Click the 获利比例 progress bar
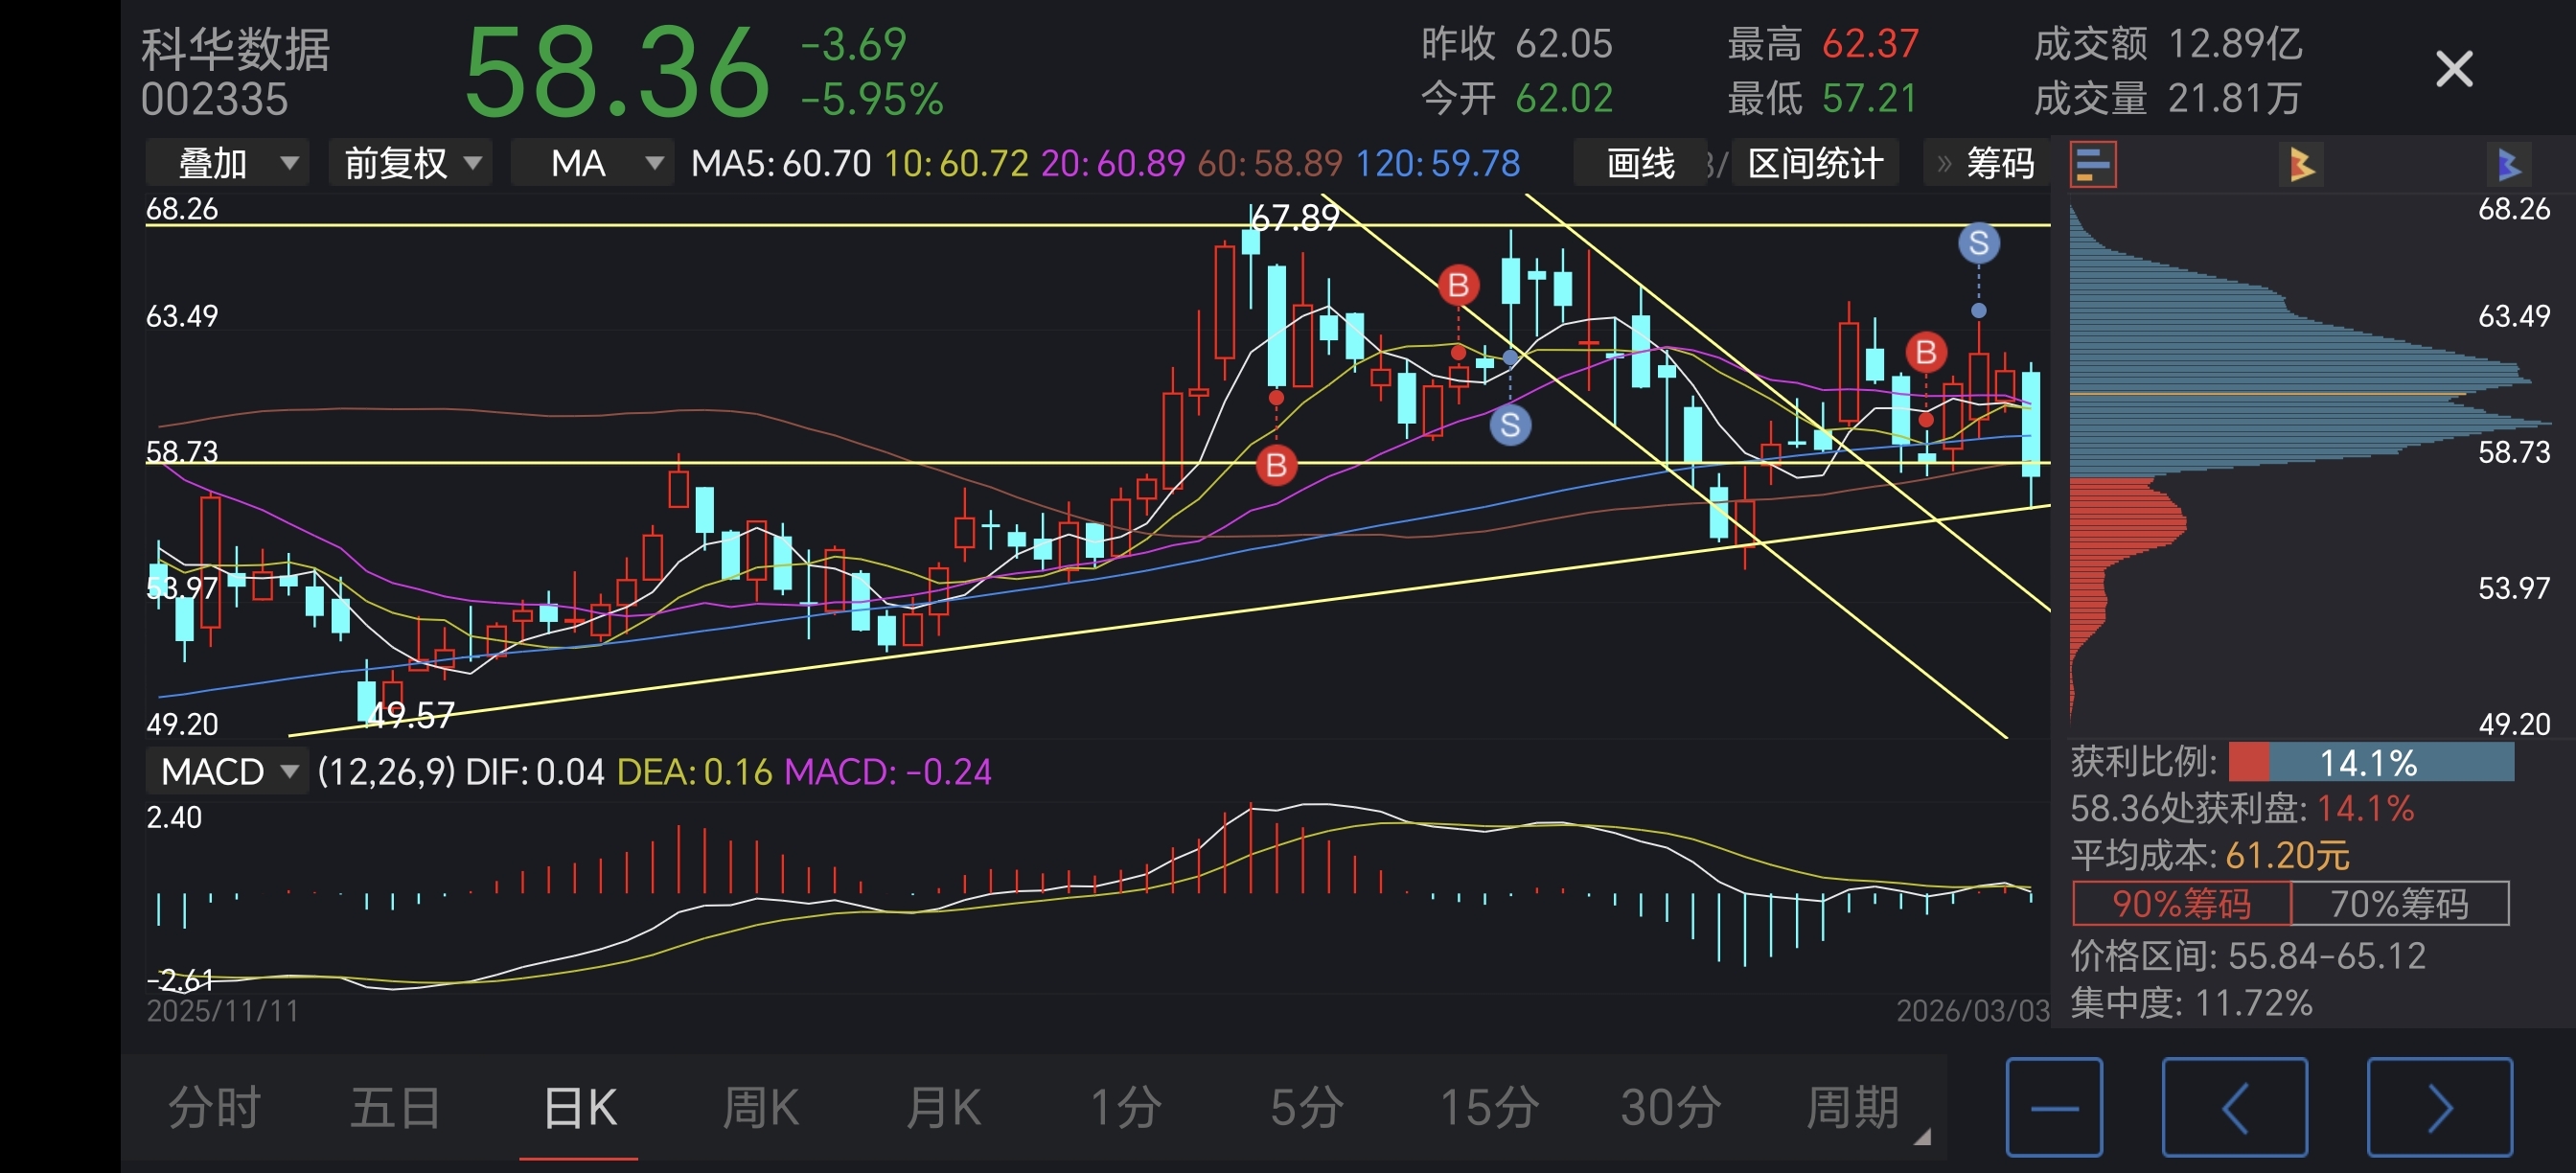Viewport: 2576px width, 1173px height. click(x=2370, y=763)
